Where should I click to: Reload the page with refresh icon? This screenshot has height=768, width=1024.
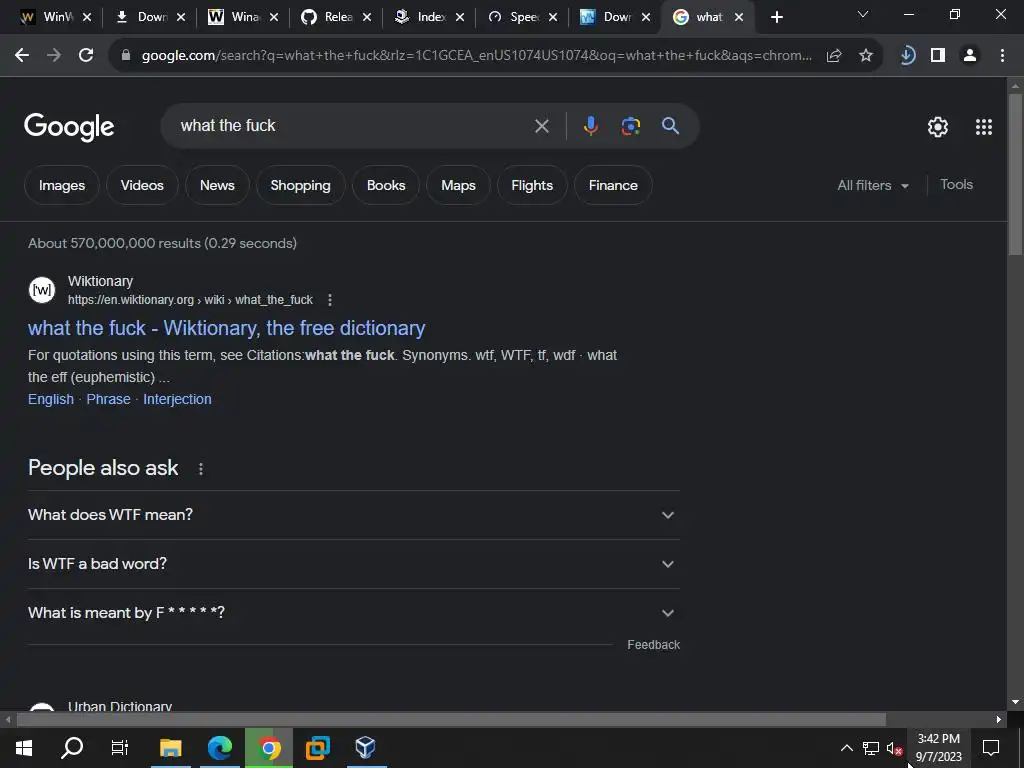(x=86, y=56)
